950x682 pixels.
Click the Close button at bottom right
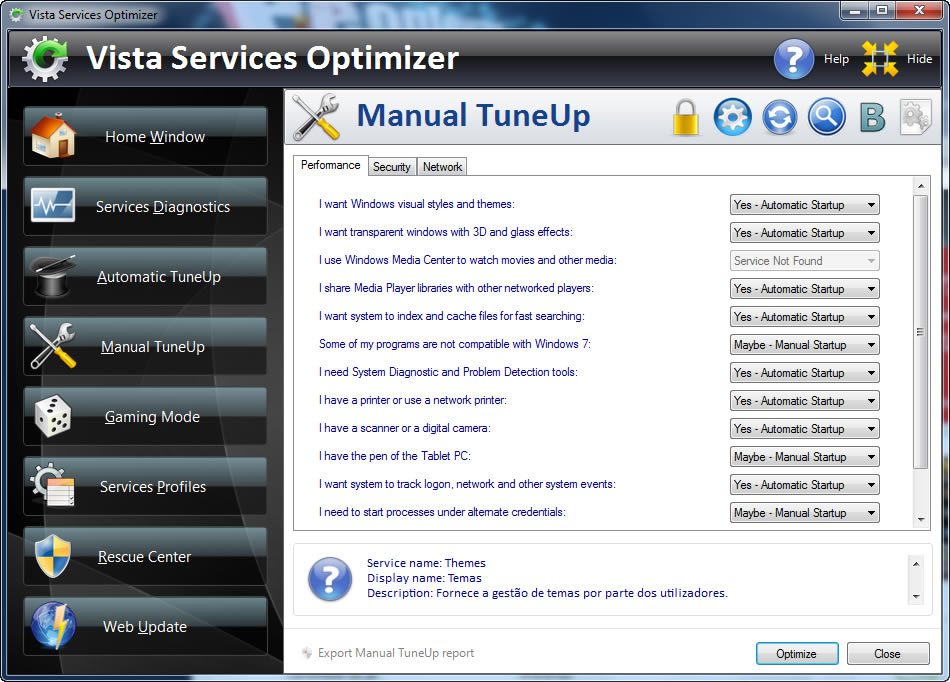tap(888, 654)
